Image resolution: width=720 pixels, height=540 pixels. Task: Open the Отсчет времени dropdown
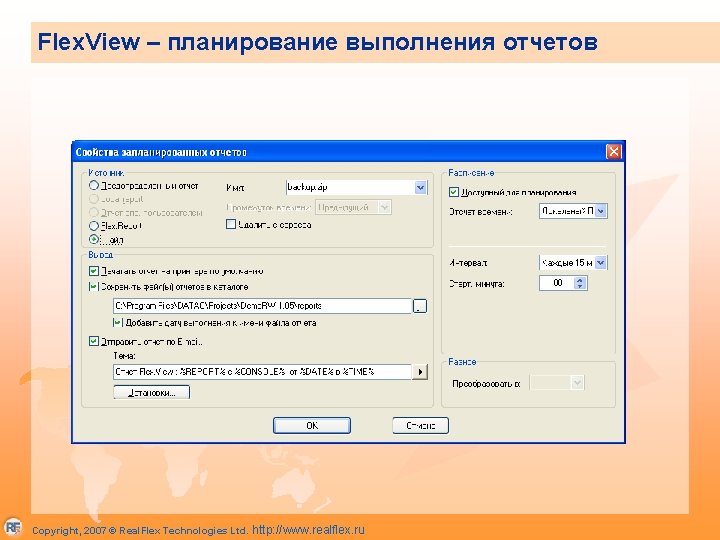point(601,211)
